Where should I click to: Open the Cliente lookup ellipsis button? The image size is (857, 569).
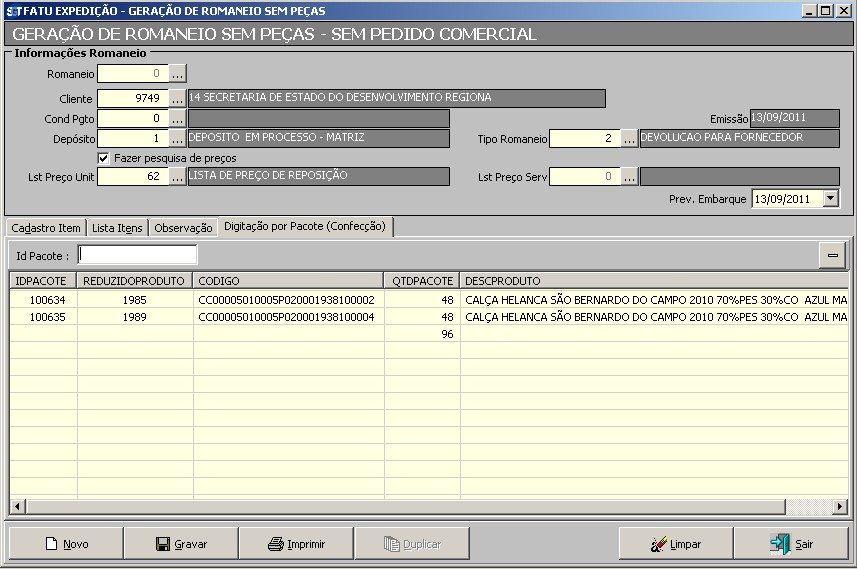[177, 98]
